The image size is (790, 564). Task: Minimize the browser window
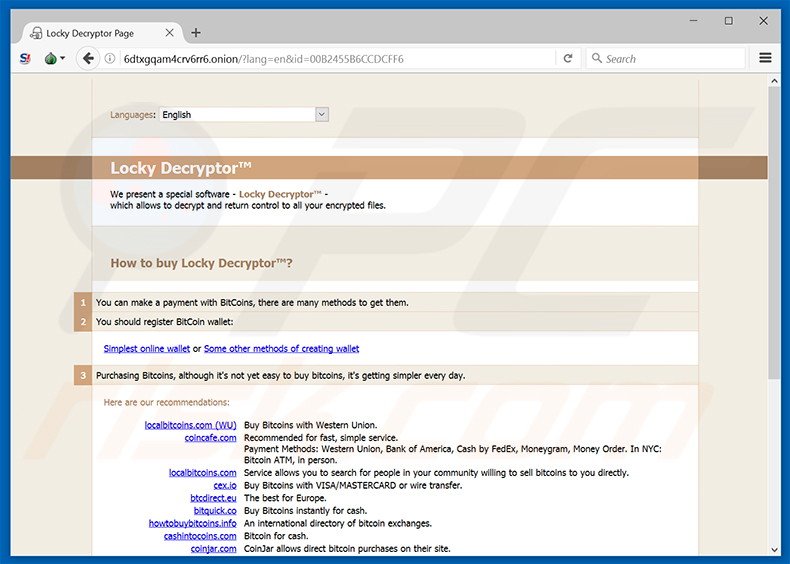(694, 21)
